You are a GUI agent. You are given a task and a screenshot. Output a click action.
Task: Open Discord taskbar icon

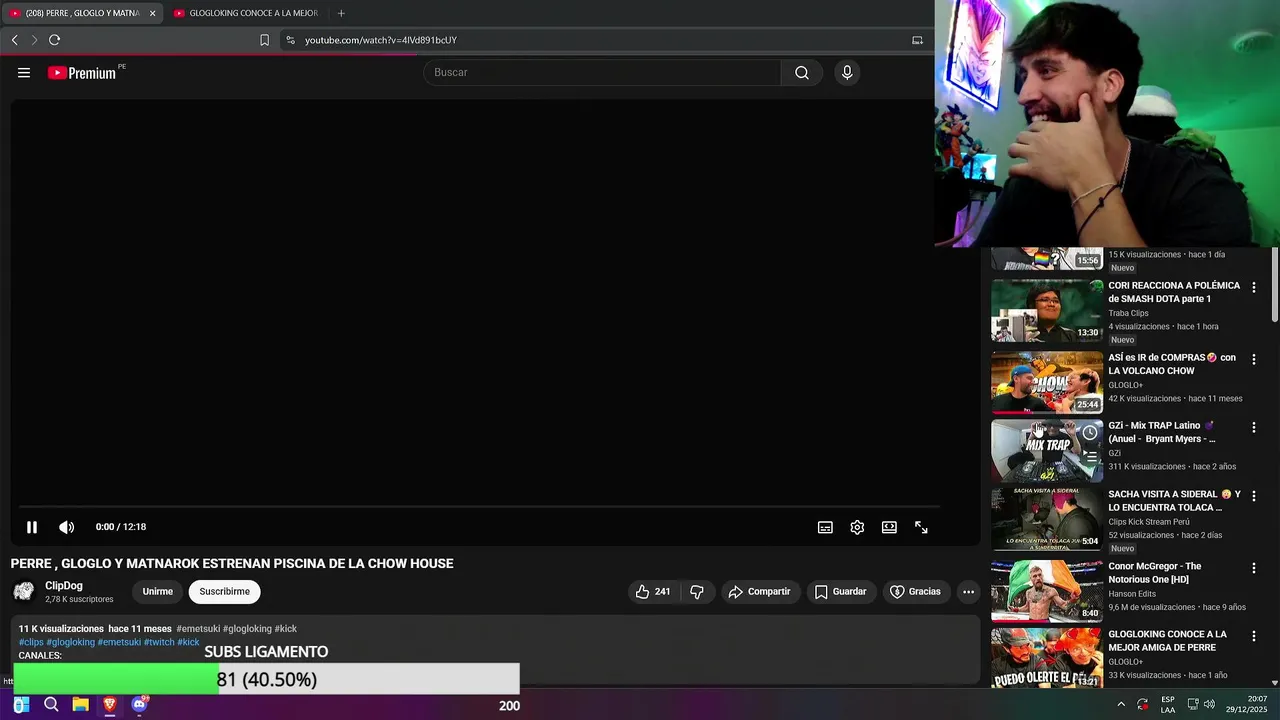pos(139,705)
